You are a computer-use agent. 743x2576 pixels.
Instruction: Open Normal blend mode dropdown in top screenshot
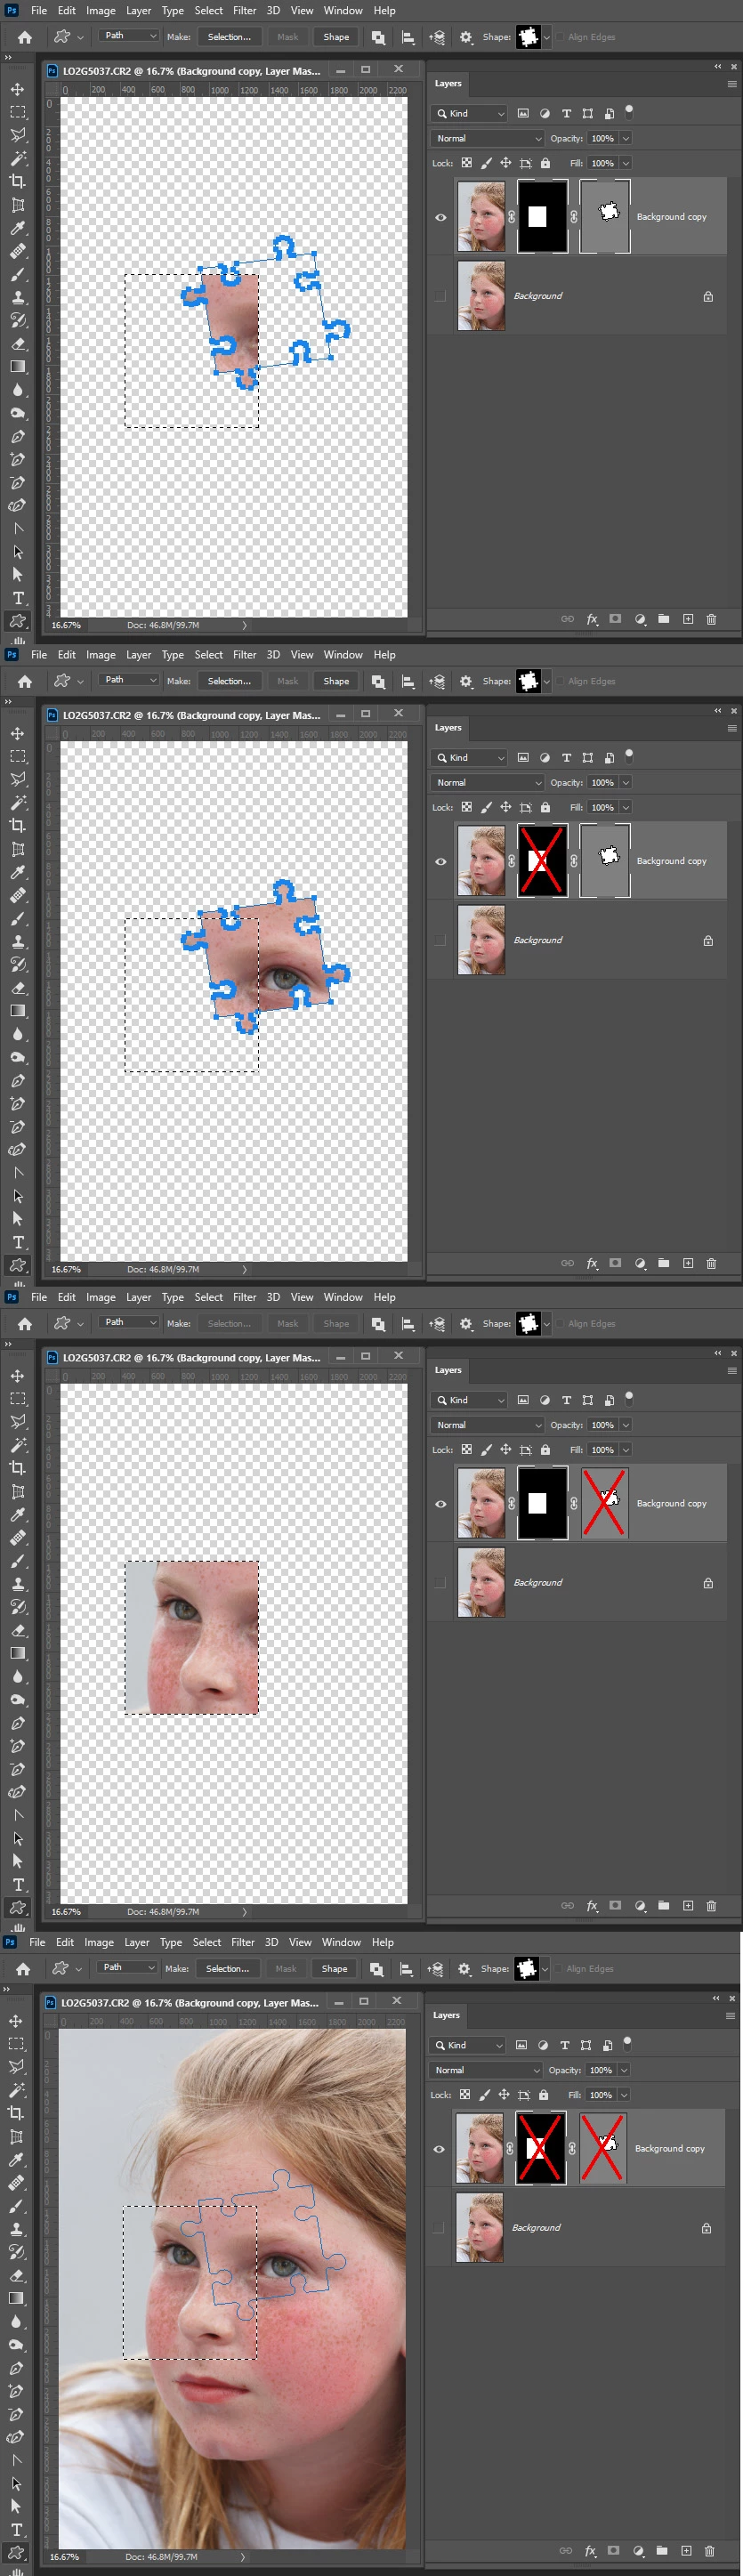tap(487, 138)
